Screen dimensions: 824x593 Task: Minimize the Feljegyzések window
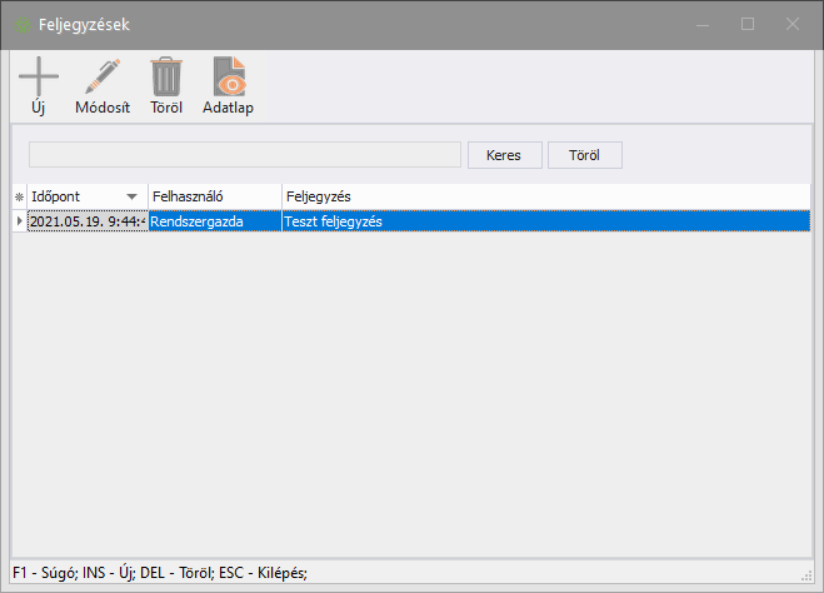tap(702, 24)
